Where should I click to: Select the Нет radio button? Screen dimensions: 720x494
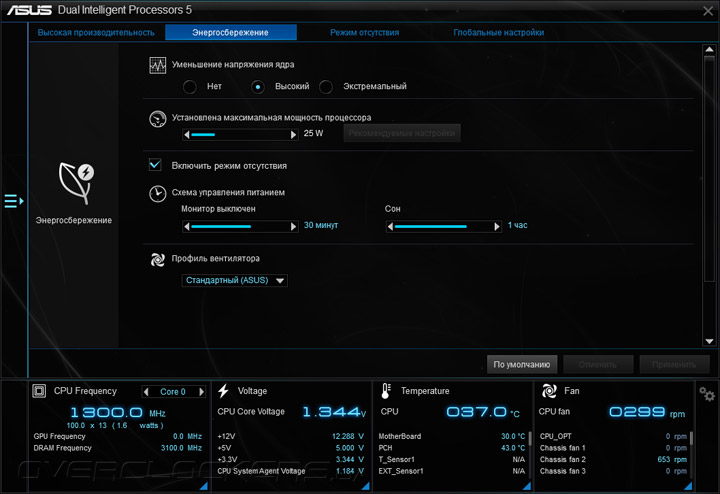(x=190, y=87)
